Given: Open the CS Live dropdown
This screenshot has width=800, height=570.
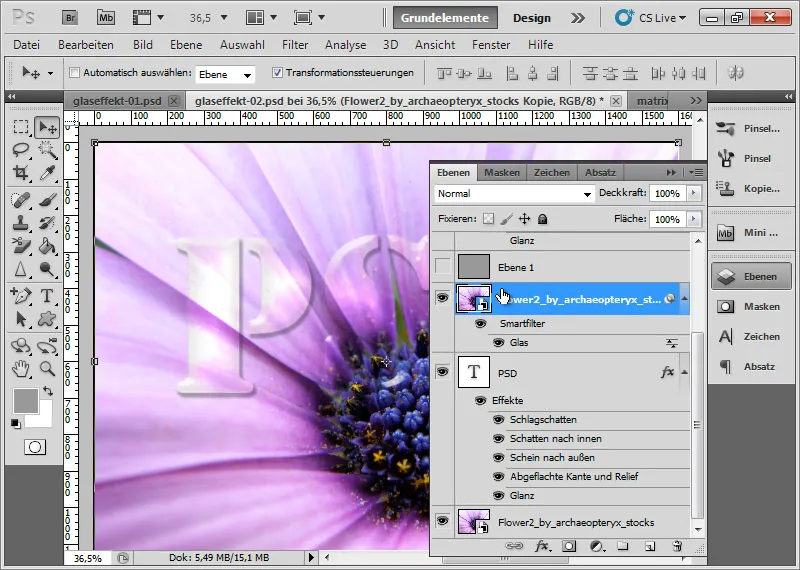Looking at the screenshot, I should click(x=651, y=18).
